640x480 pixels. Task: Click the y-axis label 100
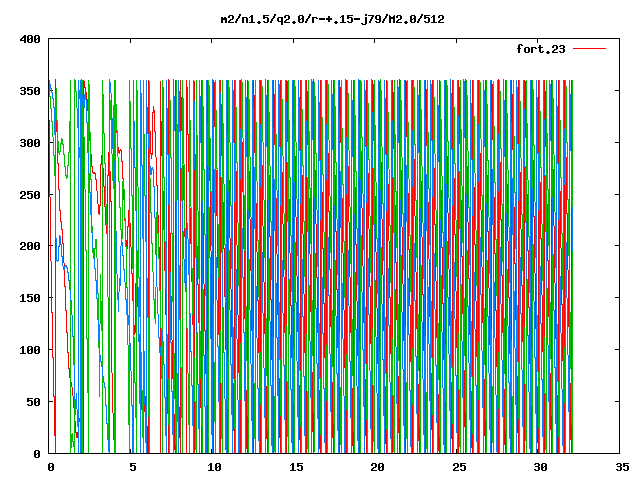[30, 350]
